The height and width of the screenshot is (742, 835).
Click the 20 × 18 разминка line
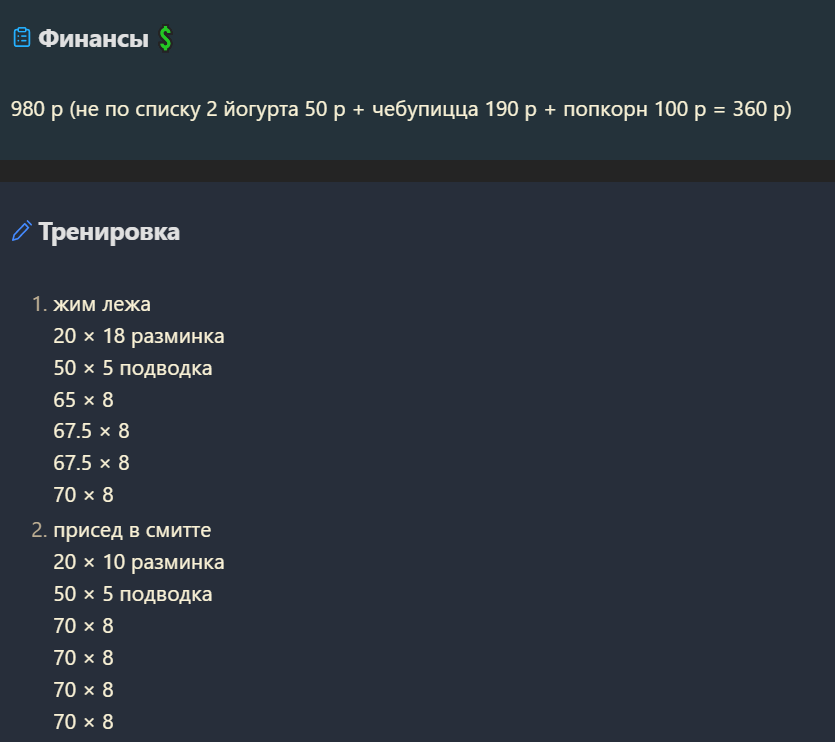point(138,336)
